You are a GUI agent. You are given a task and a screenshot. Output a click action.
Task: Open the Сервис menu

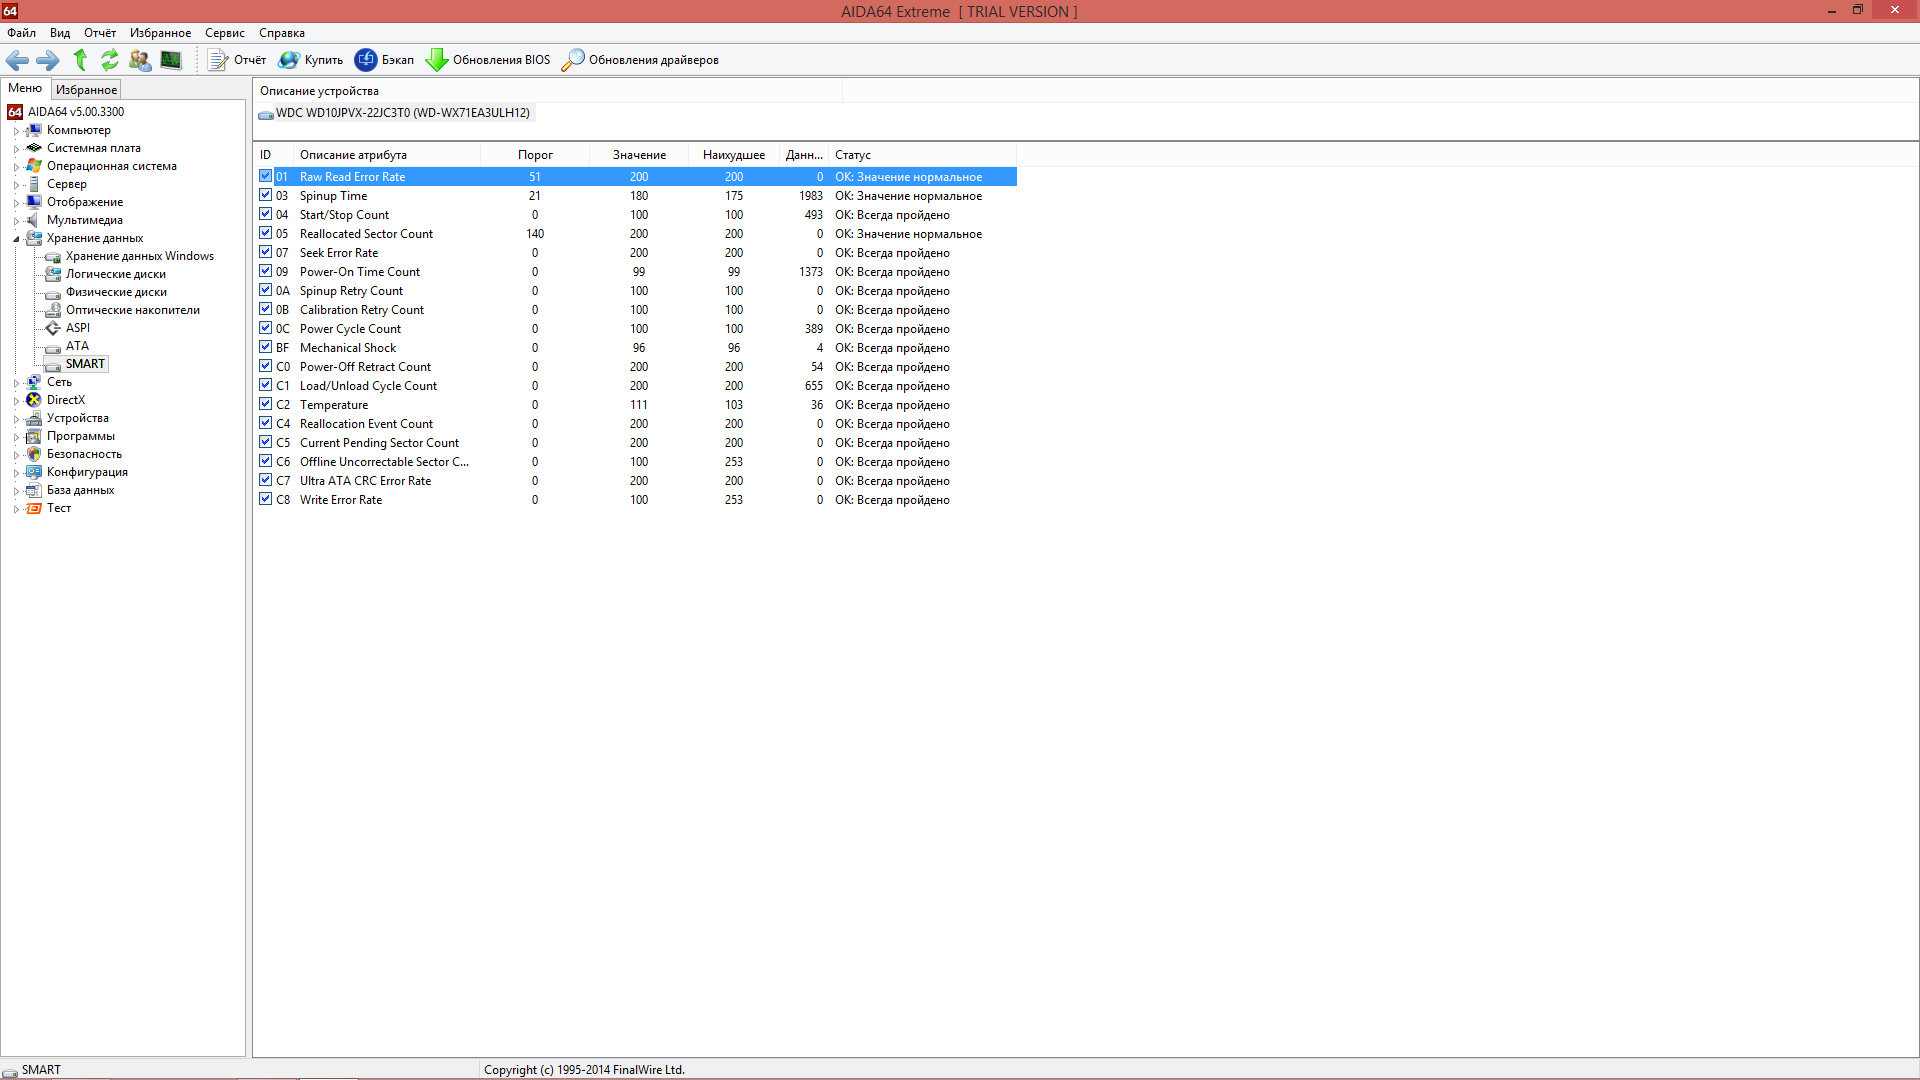click(x=224, y=33)
